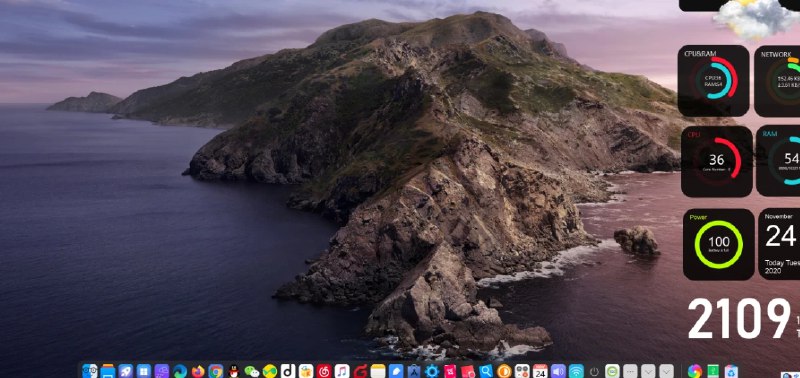Viewport: 800px width, 378px height.
Task: Open the App Store 'A' dock icon
Action: 414,371
